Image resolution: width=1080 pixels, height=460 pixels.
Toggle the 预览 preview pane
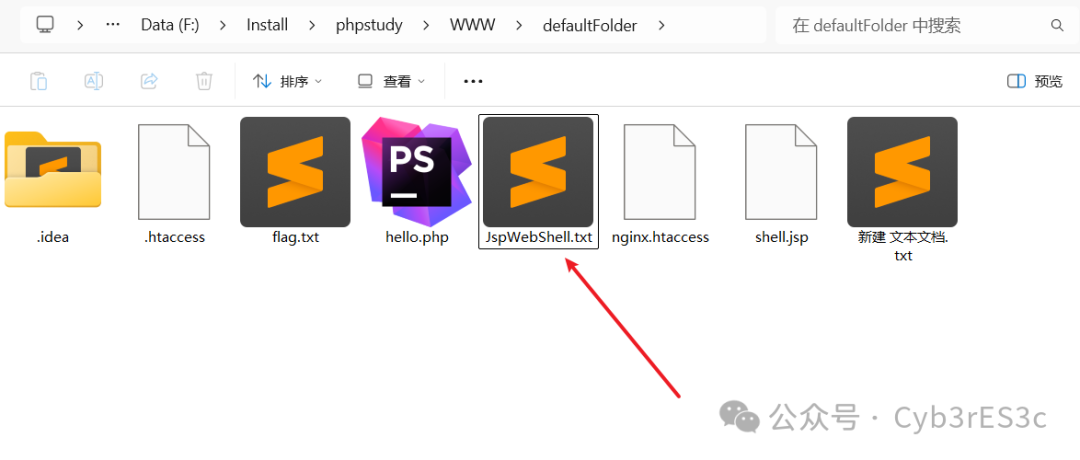click(1035, 81)
